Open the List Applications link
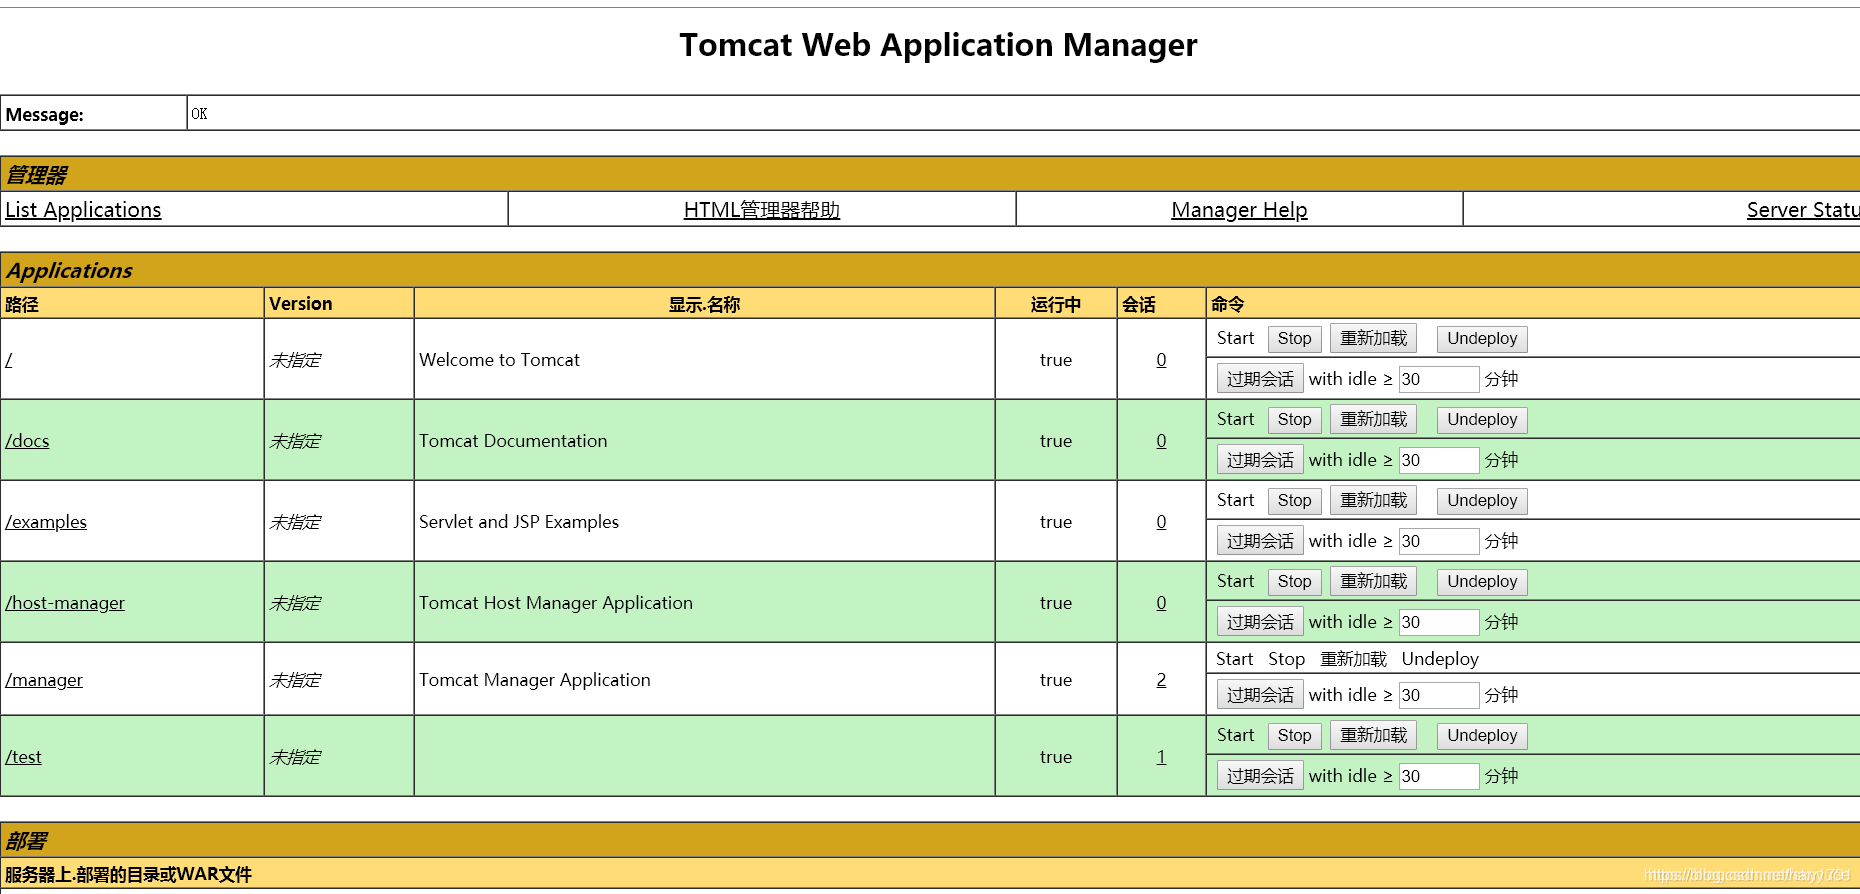Viewport: 1860px width, 894px height. 83,210
